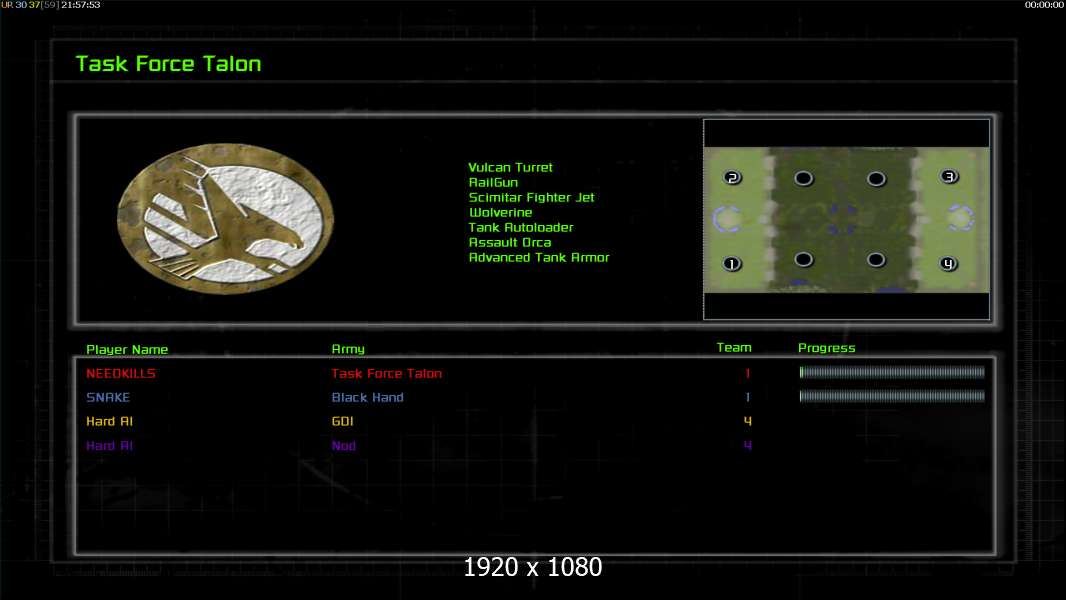Click the Task Force Talon eagle emblem

click(x=226, y=218)
